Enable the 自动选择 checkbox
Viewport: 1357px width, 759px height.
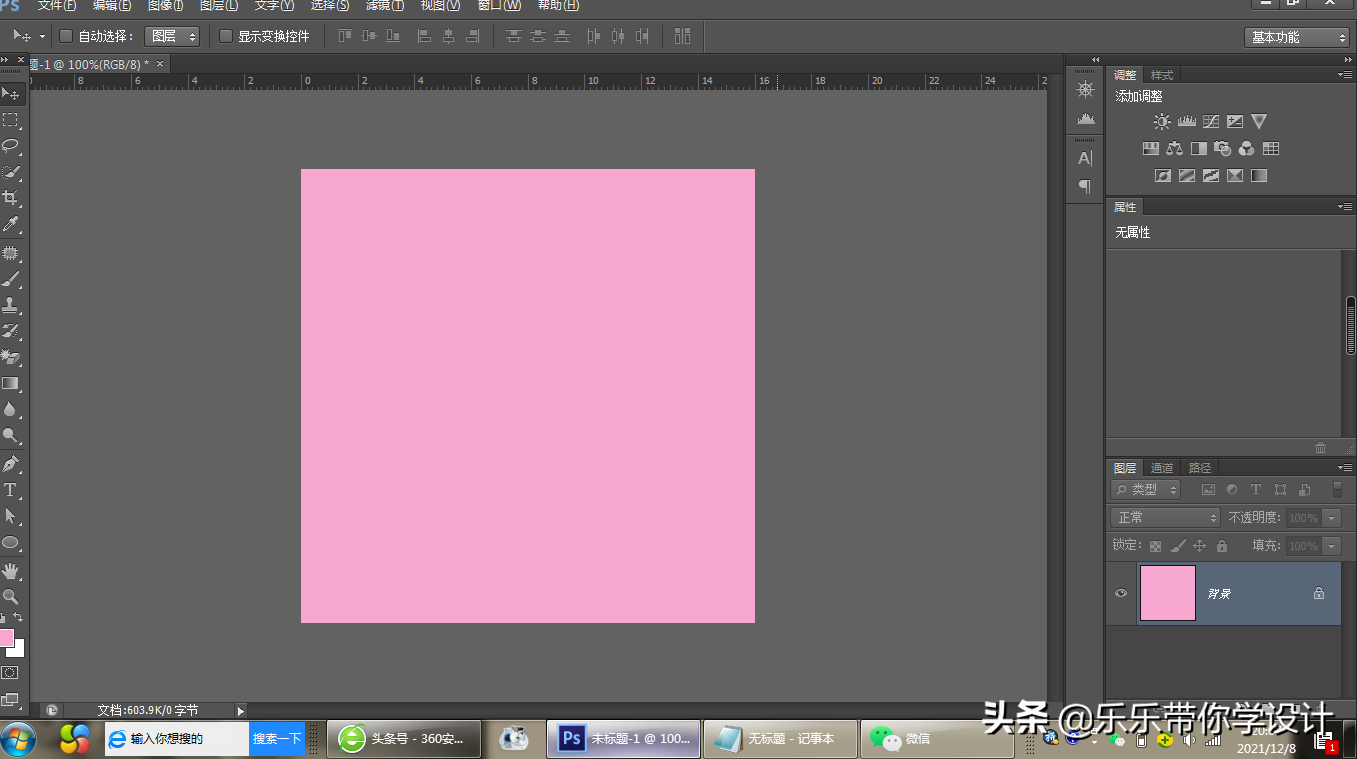[x=66, y=36]
